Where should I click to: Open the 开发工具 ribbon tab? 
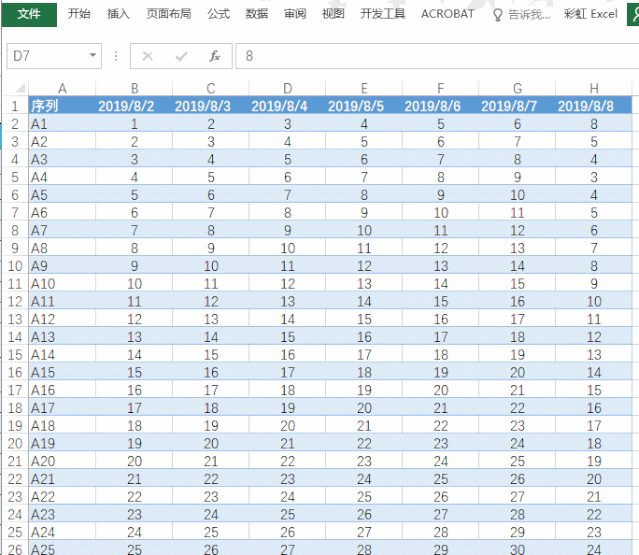pyautogui.click(x=383, y=14)
